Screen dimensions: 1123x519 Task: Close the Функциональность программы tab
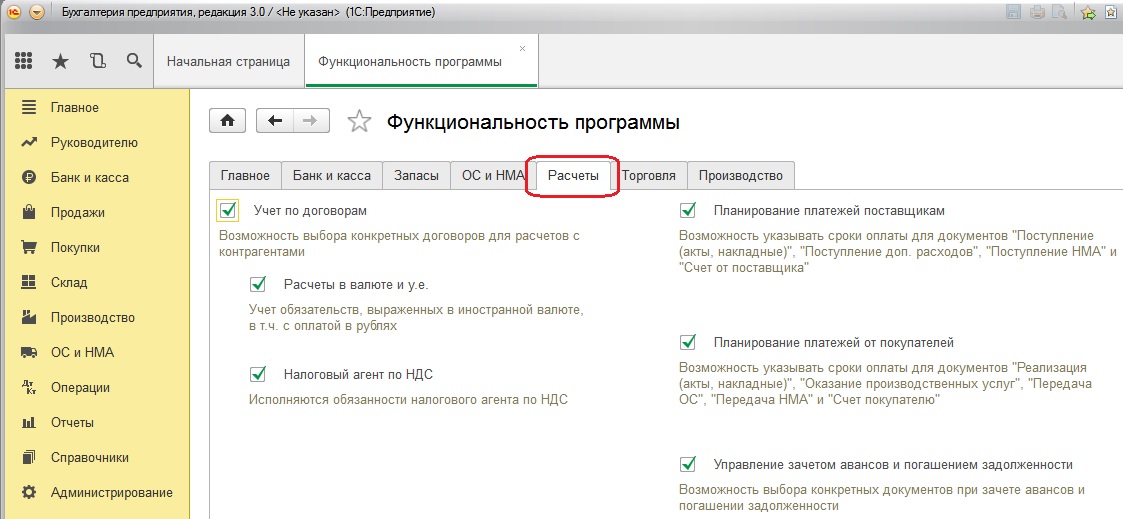[522, 49]
